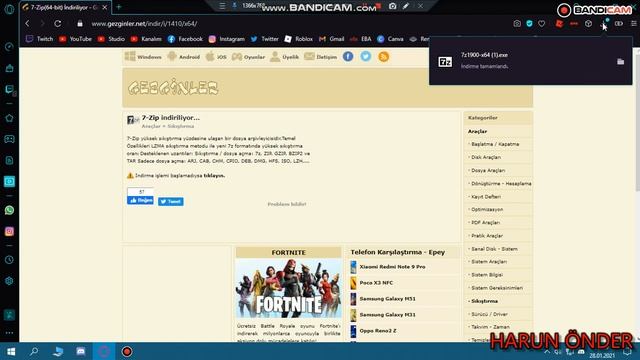
Task: Open the iOS site menu
Action: pos(216,57)
